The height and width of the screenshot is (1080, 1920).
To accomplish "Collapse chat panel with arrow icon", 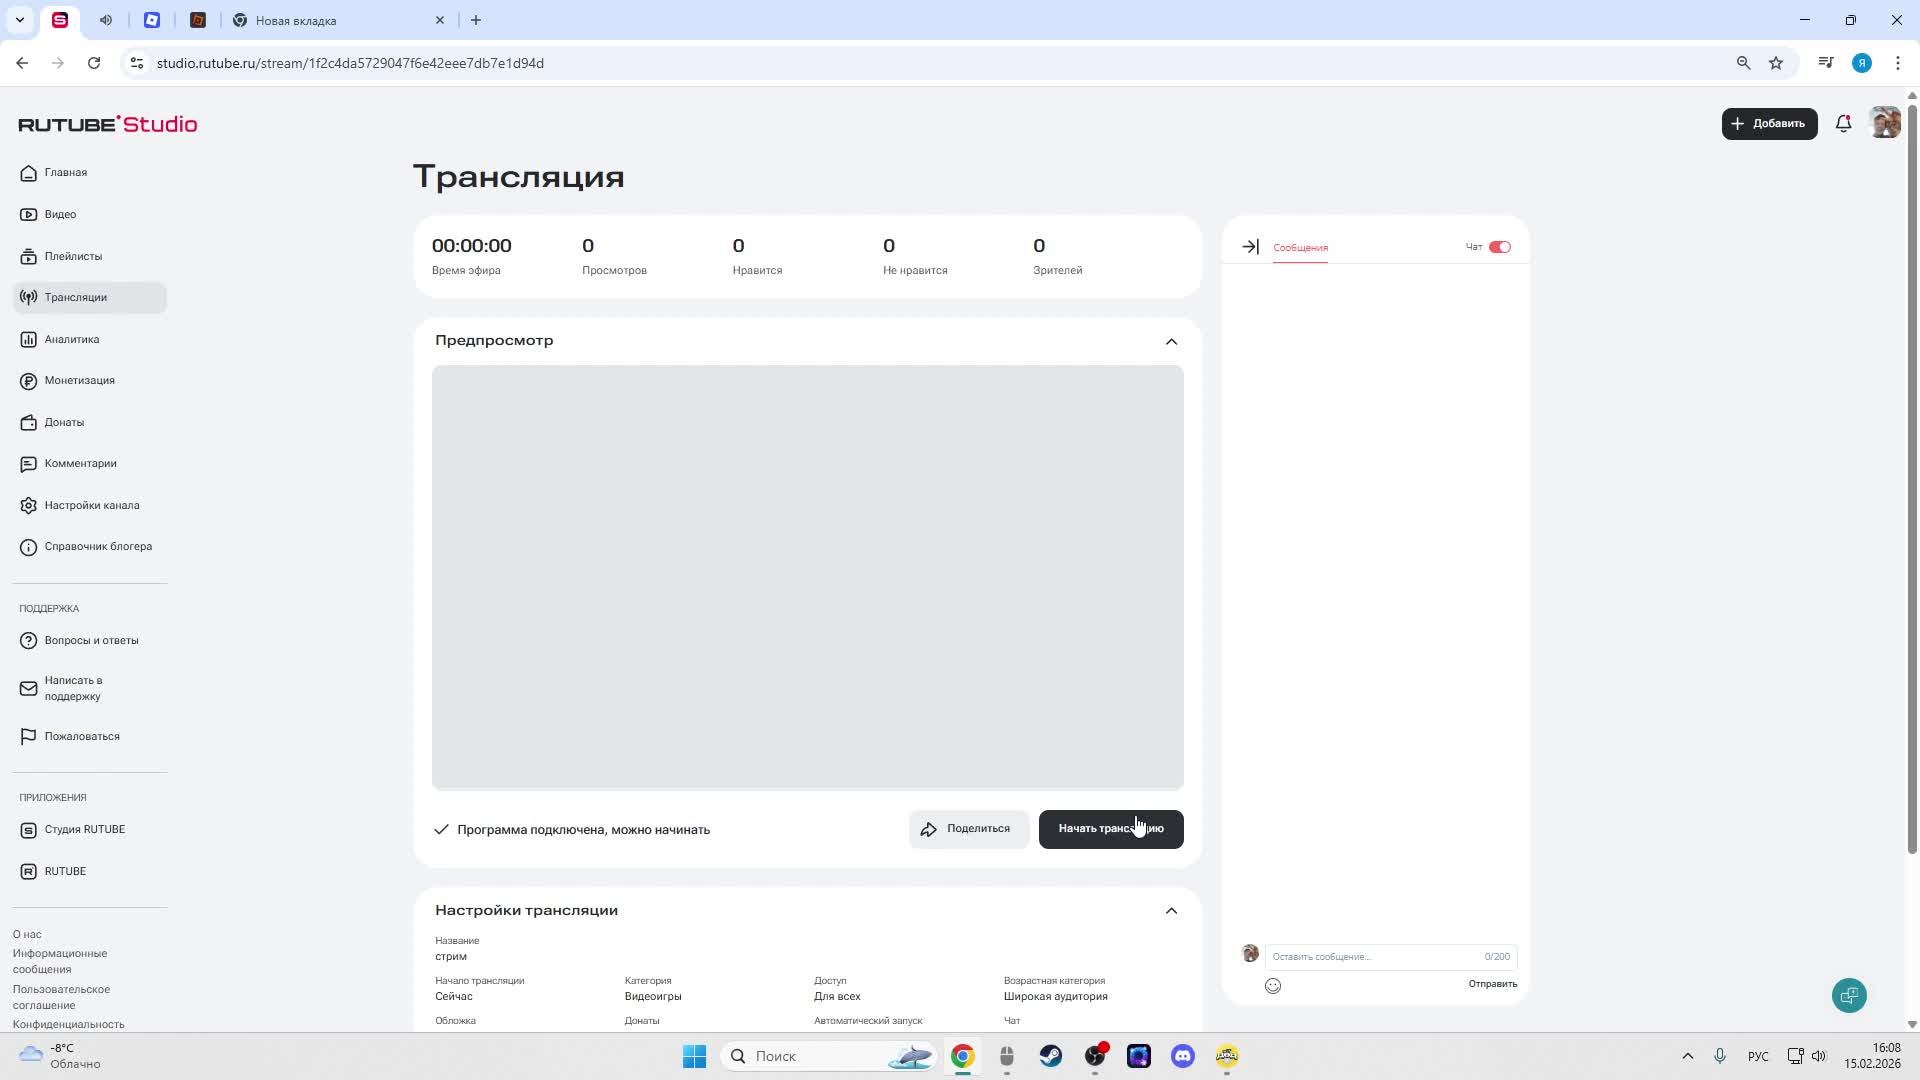I will click(1250, 247).
